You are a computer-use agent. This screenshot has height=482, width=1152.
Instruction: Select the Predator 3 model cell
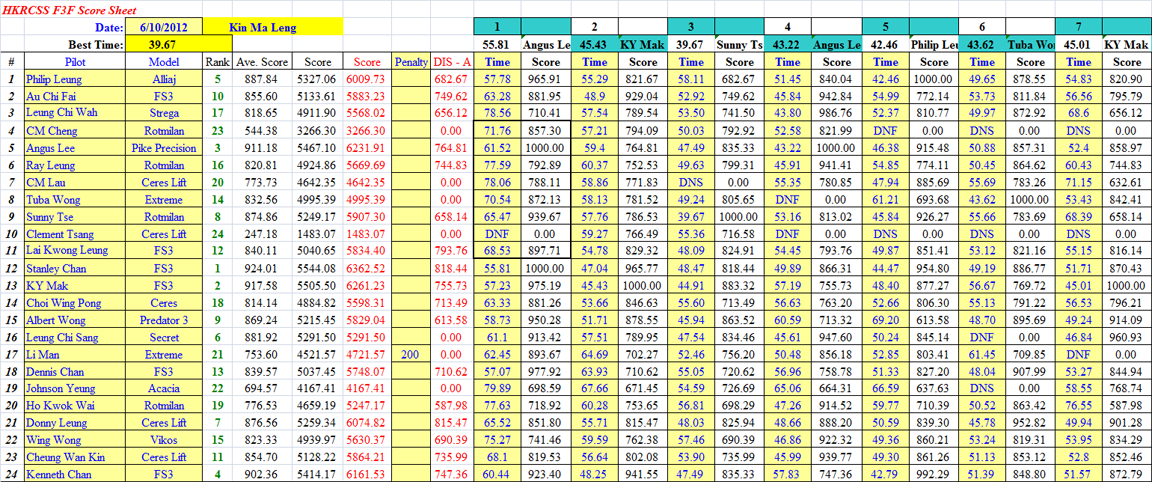coord(164,319)
